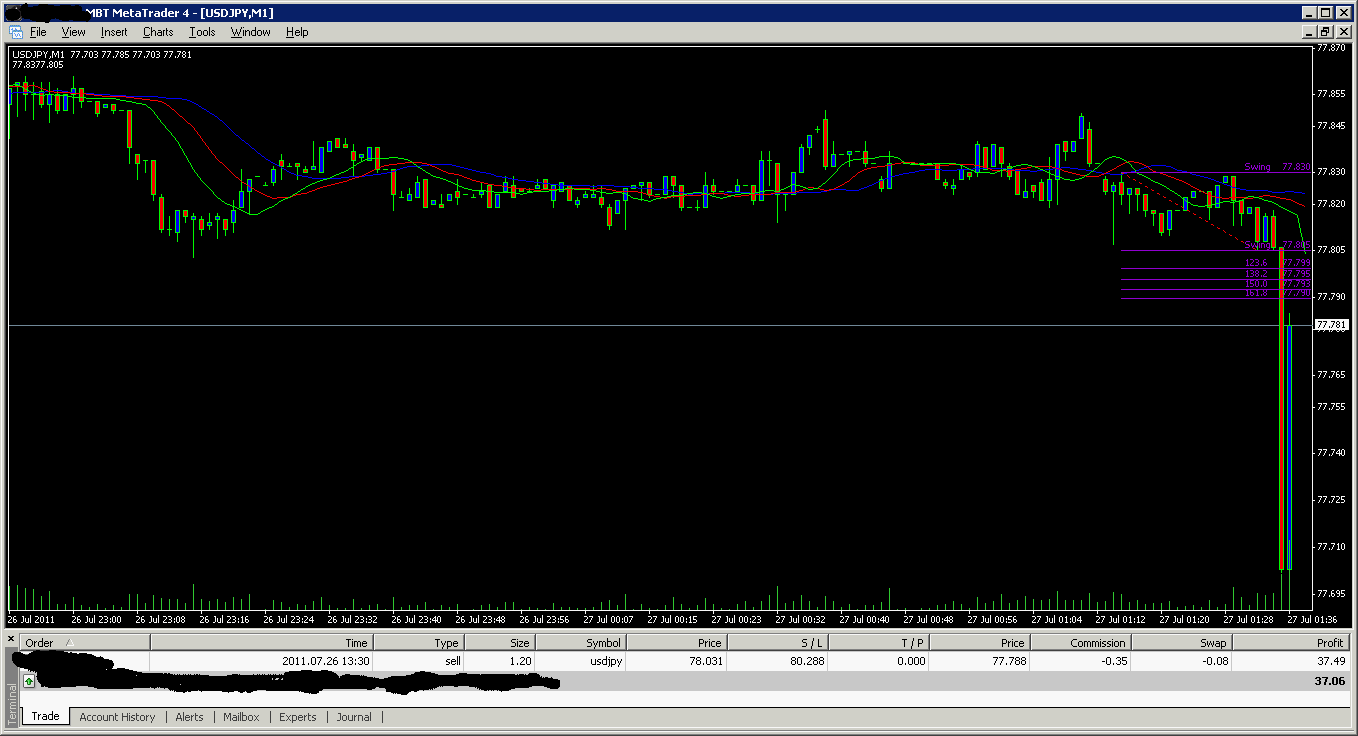
Task: Click the Commission column header
Action: click(x=1080, y=643)
